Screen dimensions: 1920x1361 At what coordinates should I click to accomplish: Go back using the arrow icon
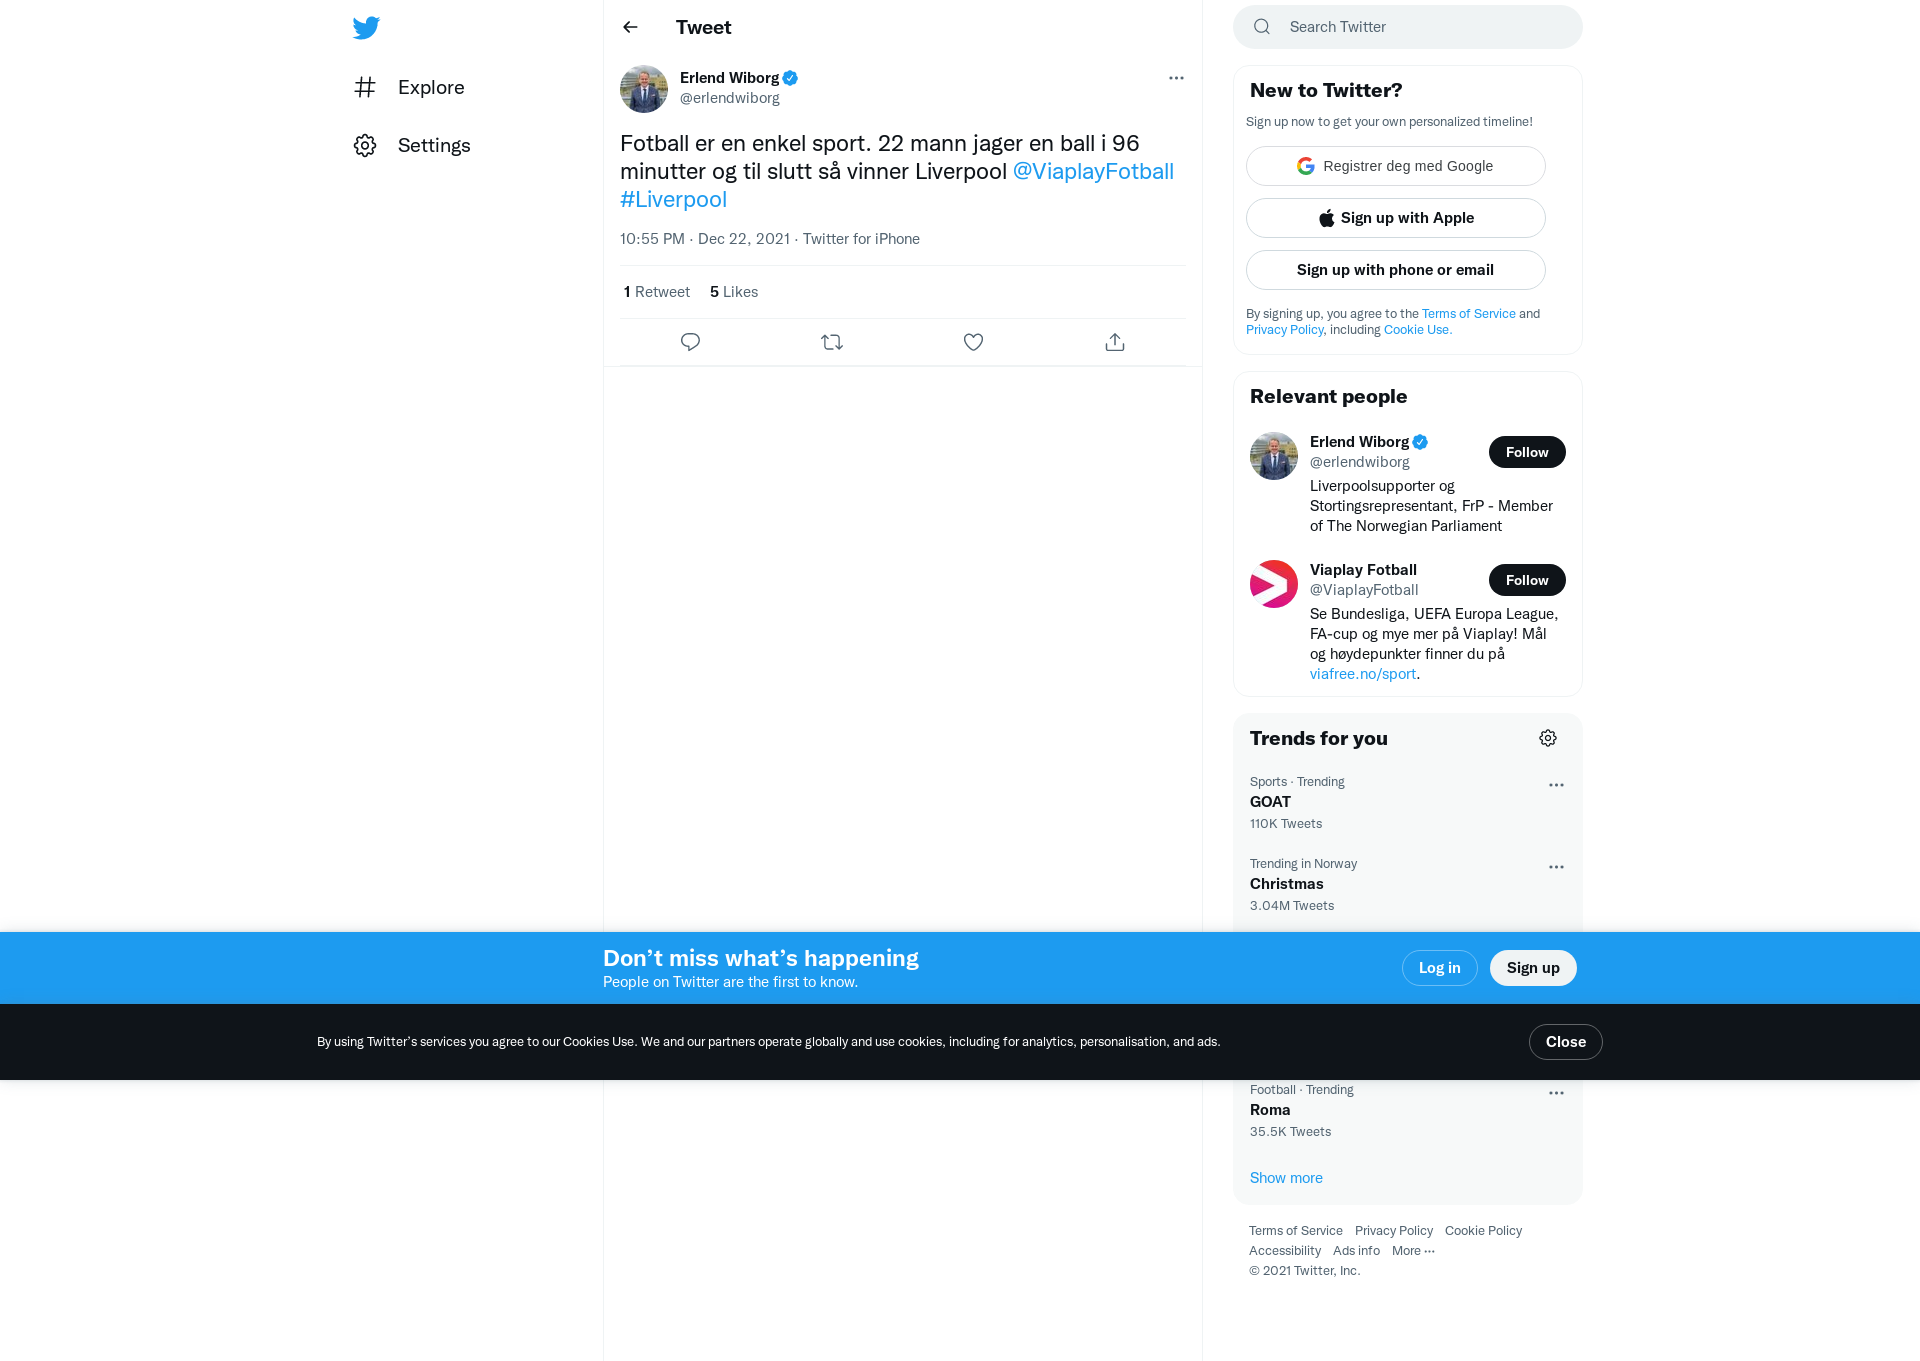[x=630, y=27]
